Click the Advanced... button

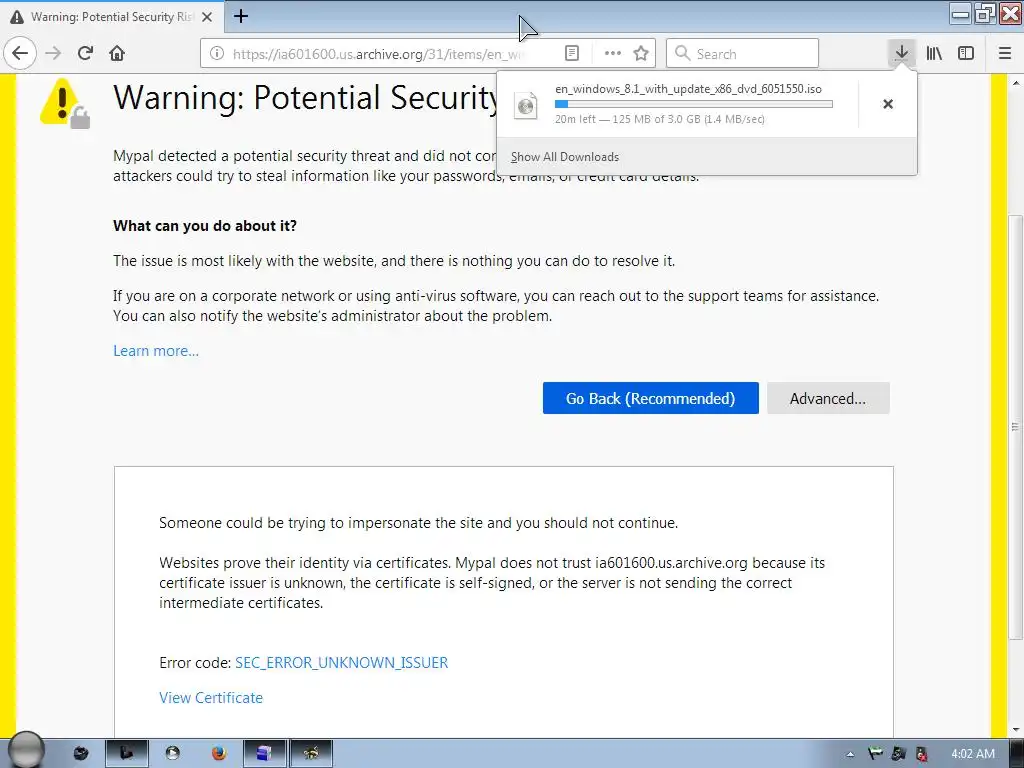828,398
